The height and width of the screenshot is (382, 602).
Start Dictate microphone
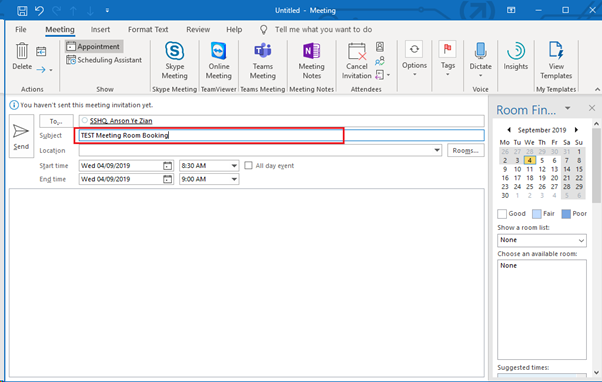pos(480,60)
